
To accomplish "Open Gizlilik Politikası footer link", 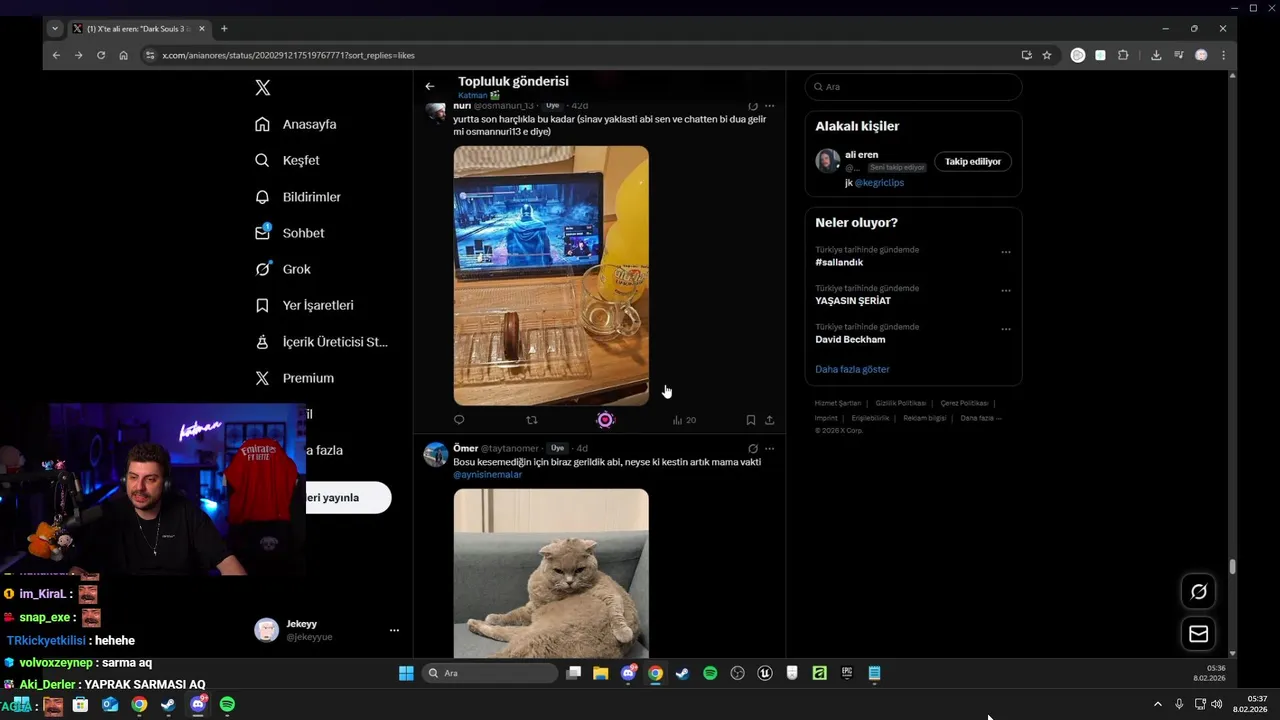I will (901, 403).
